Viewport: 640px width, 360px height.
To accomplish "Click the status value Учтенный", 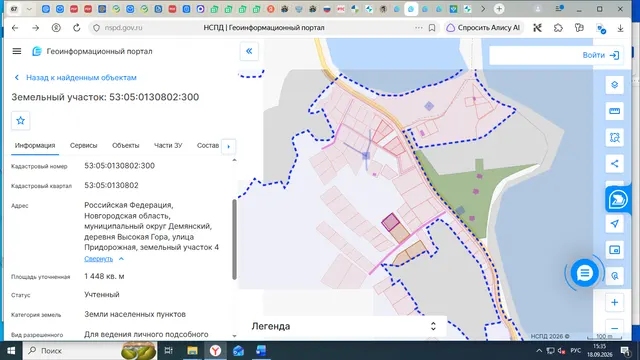I will 102,295.
